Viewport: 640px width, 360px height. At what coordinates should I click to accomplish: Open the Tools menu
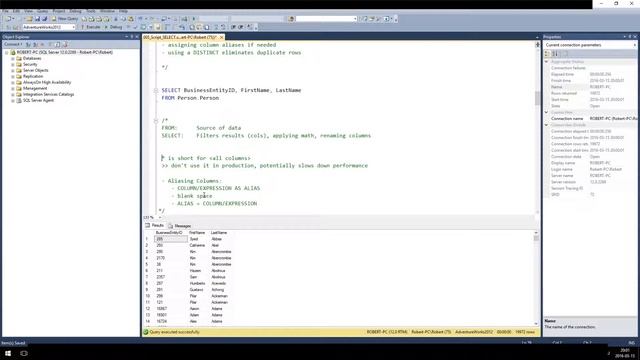click(91, 11)
